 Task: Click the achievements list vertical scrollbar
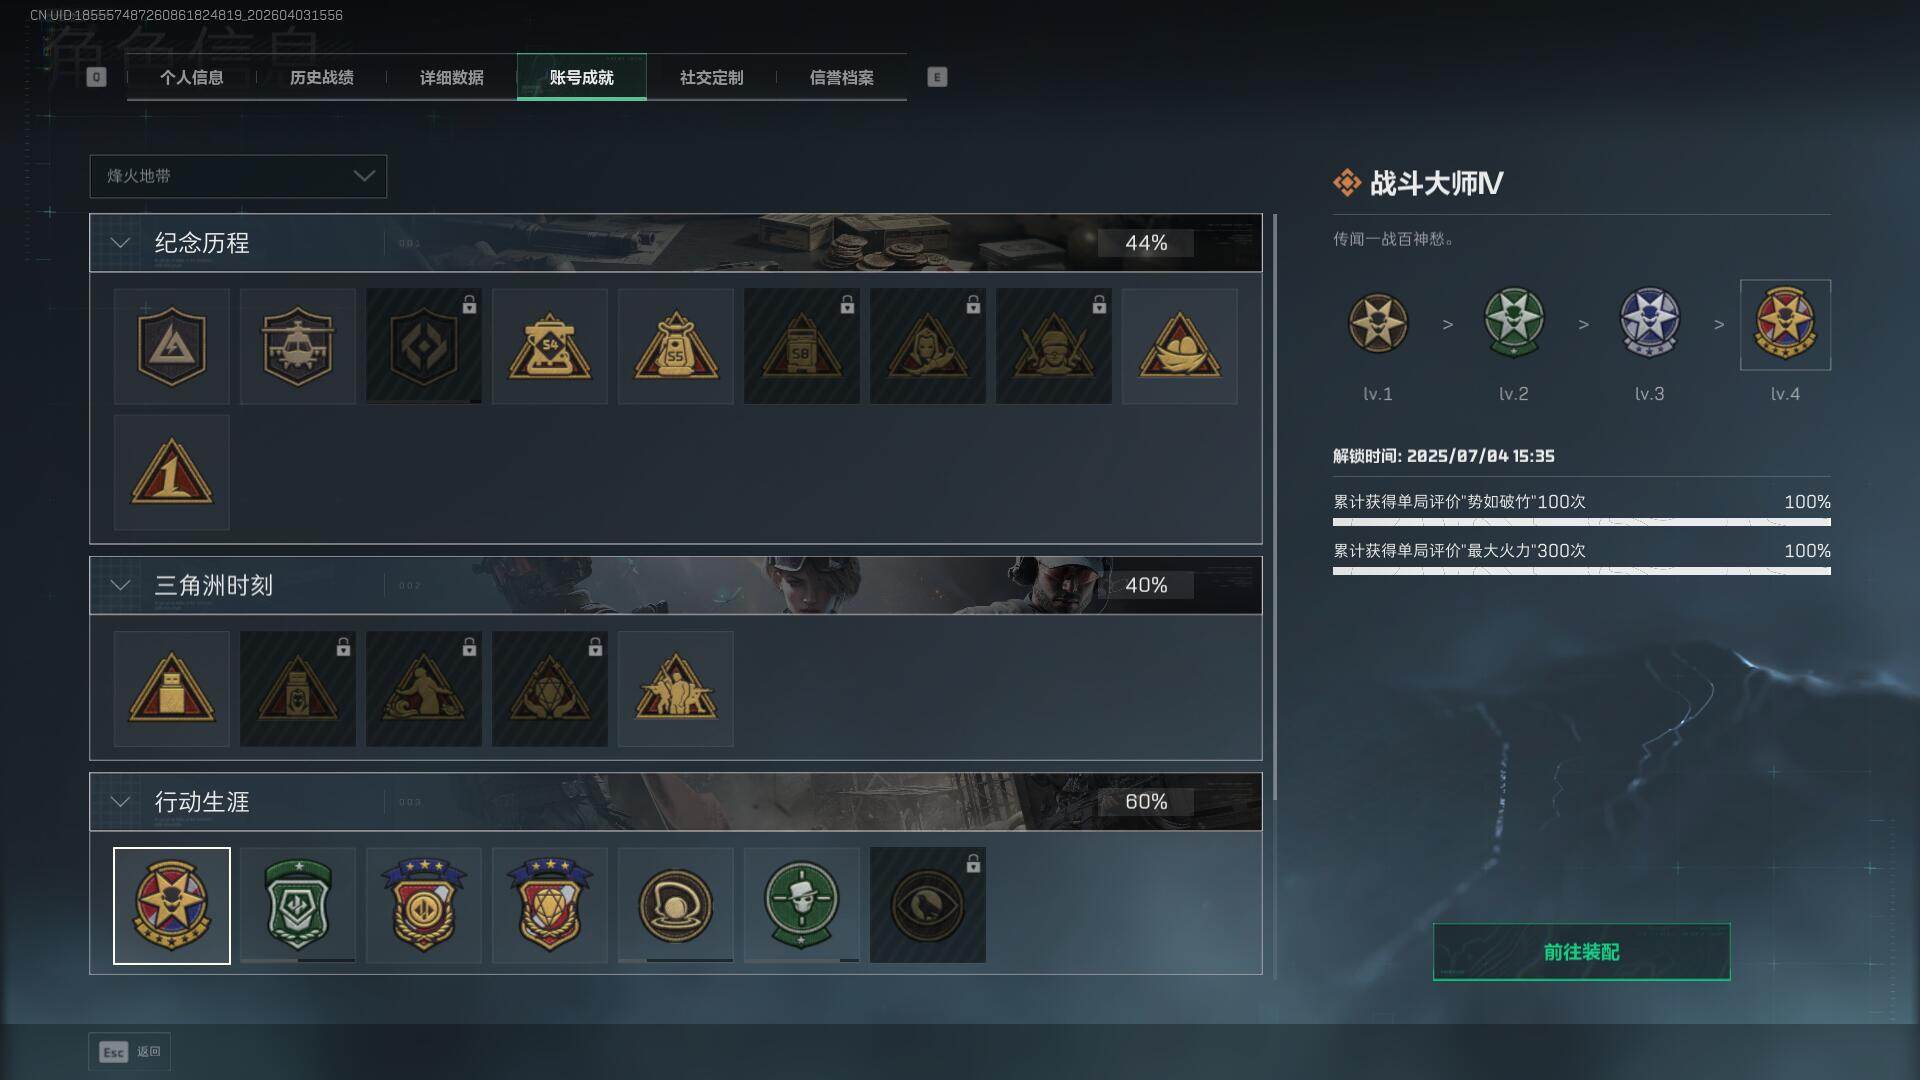tap(1275, 596)
